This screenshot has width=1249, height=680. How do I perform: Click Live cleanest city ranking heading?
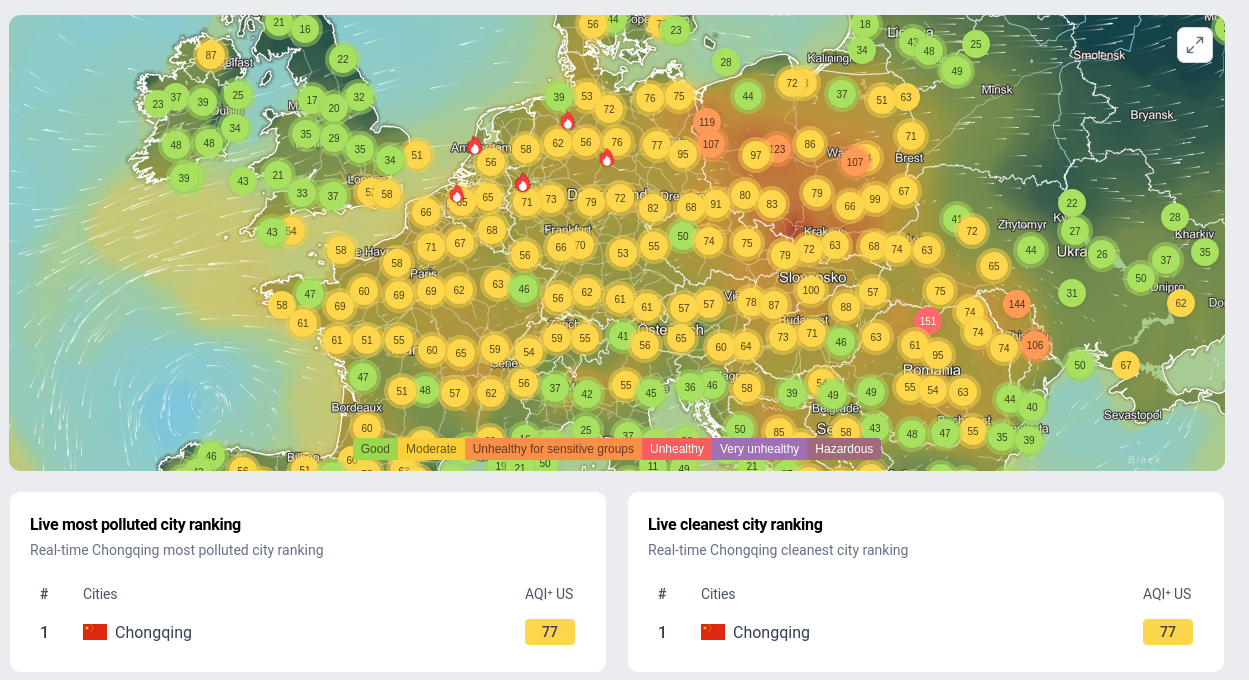click(x=735, y=524)
